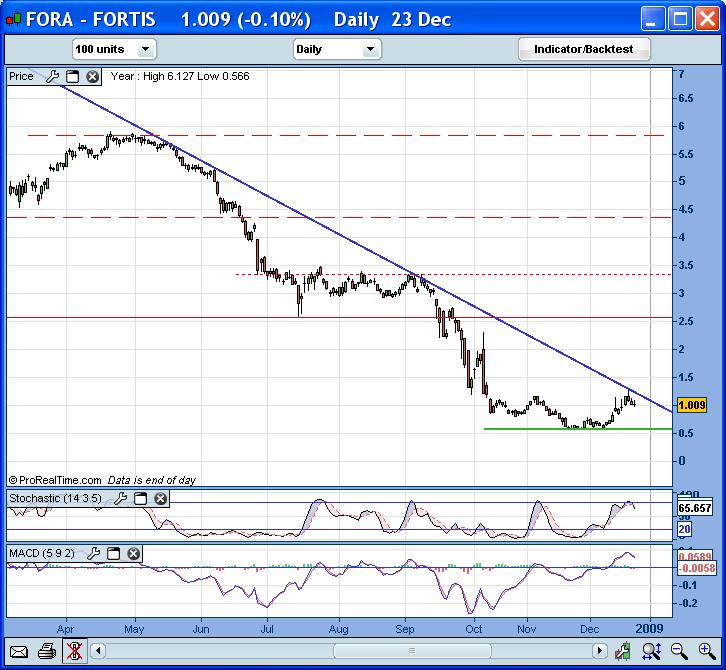Select the green horizontal support line
726x670 pixels.
pyautogui.click(x=578, y=429)
